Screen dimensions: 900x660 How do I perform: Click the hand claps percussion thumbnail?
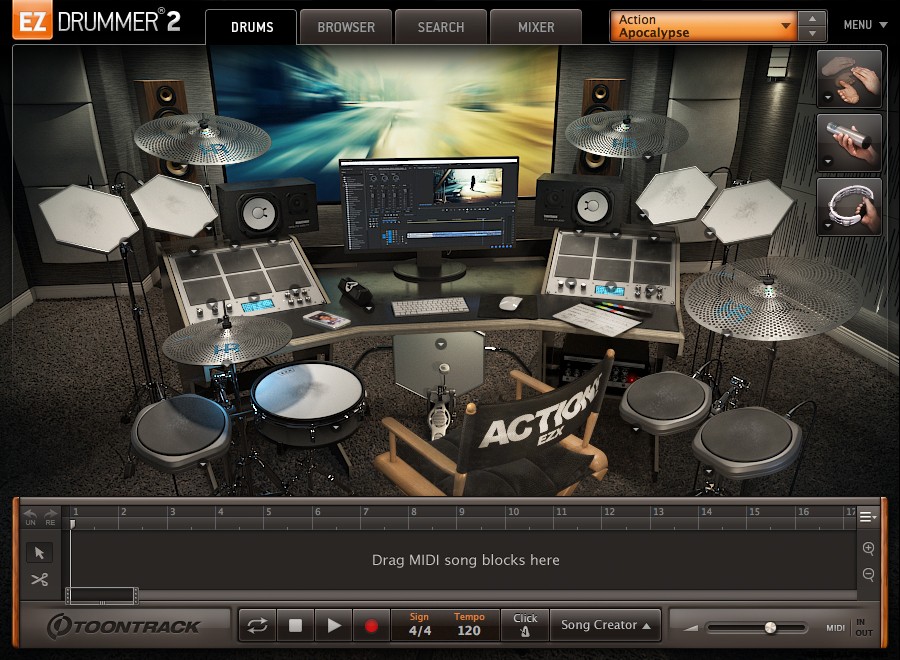[x=849, y=79]
